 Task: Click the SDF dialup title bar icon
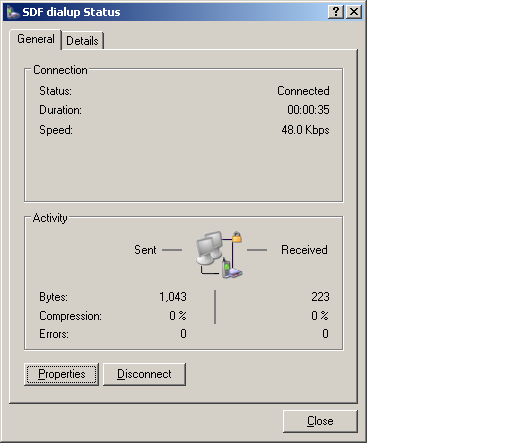click(13, 12)
